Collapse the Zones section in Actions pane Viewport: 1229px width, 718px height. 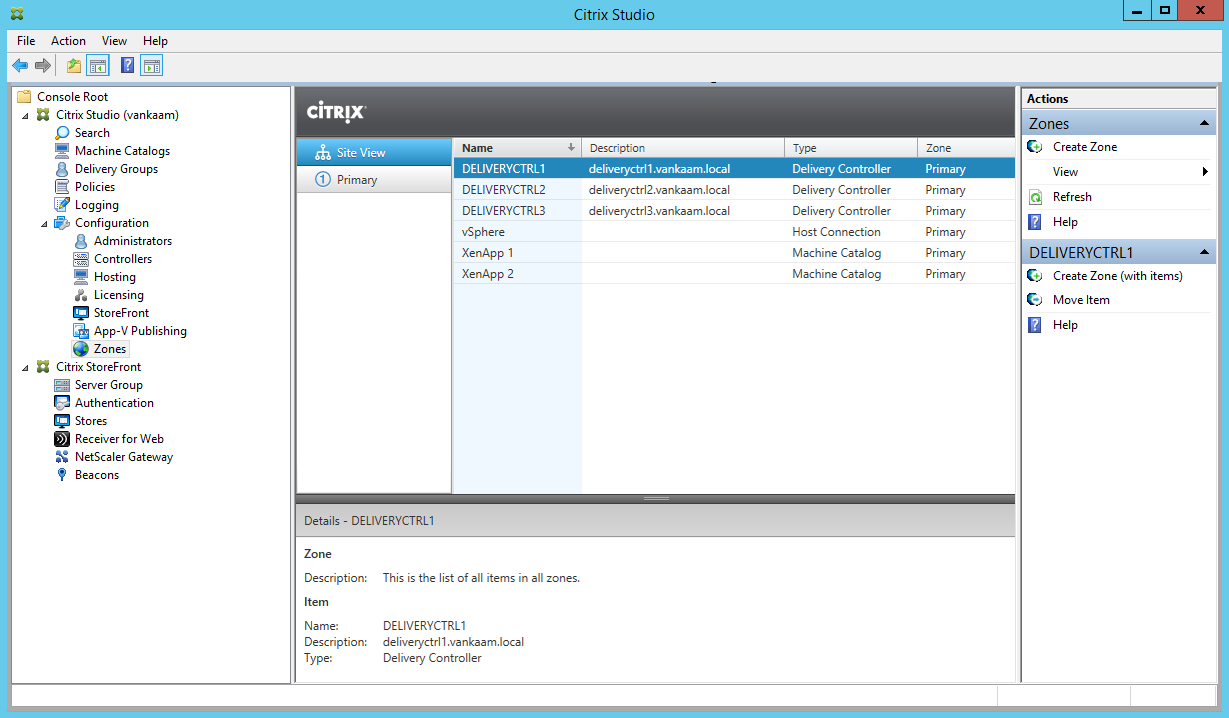(x=1205, y=124)
